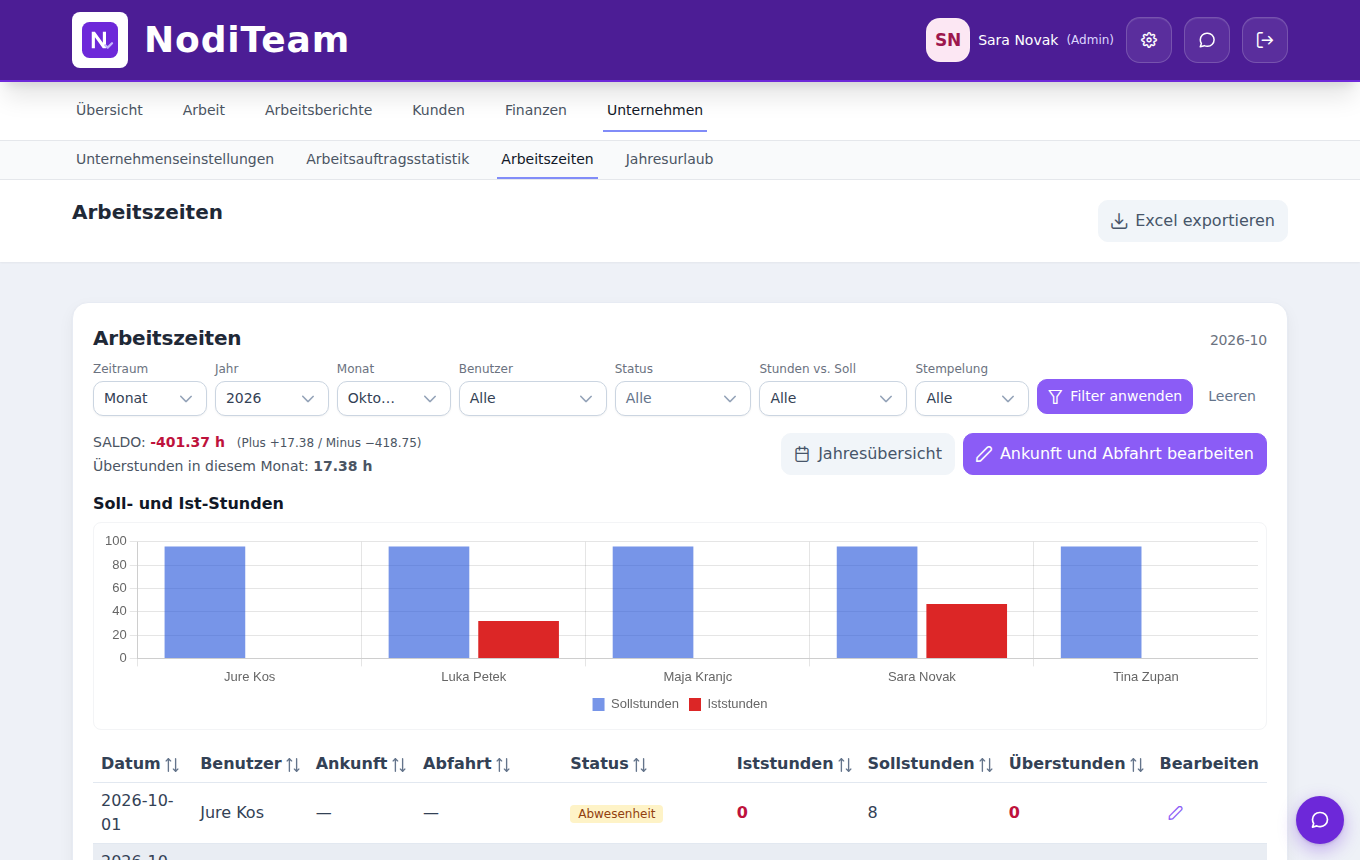Image resolution: width=1360 pixels, height=860 pixels.
Task: Sort table by Ankunft column arrows
Action: (x=399, y=764)
